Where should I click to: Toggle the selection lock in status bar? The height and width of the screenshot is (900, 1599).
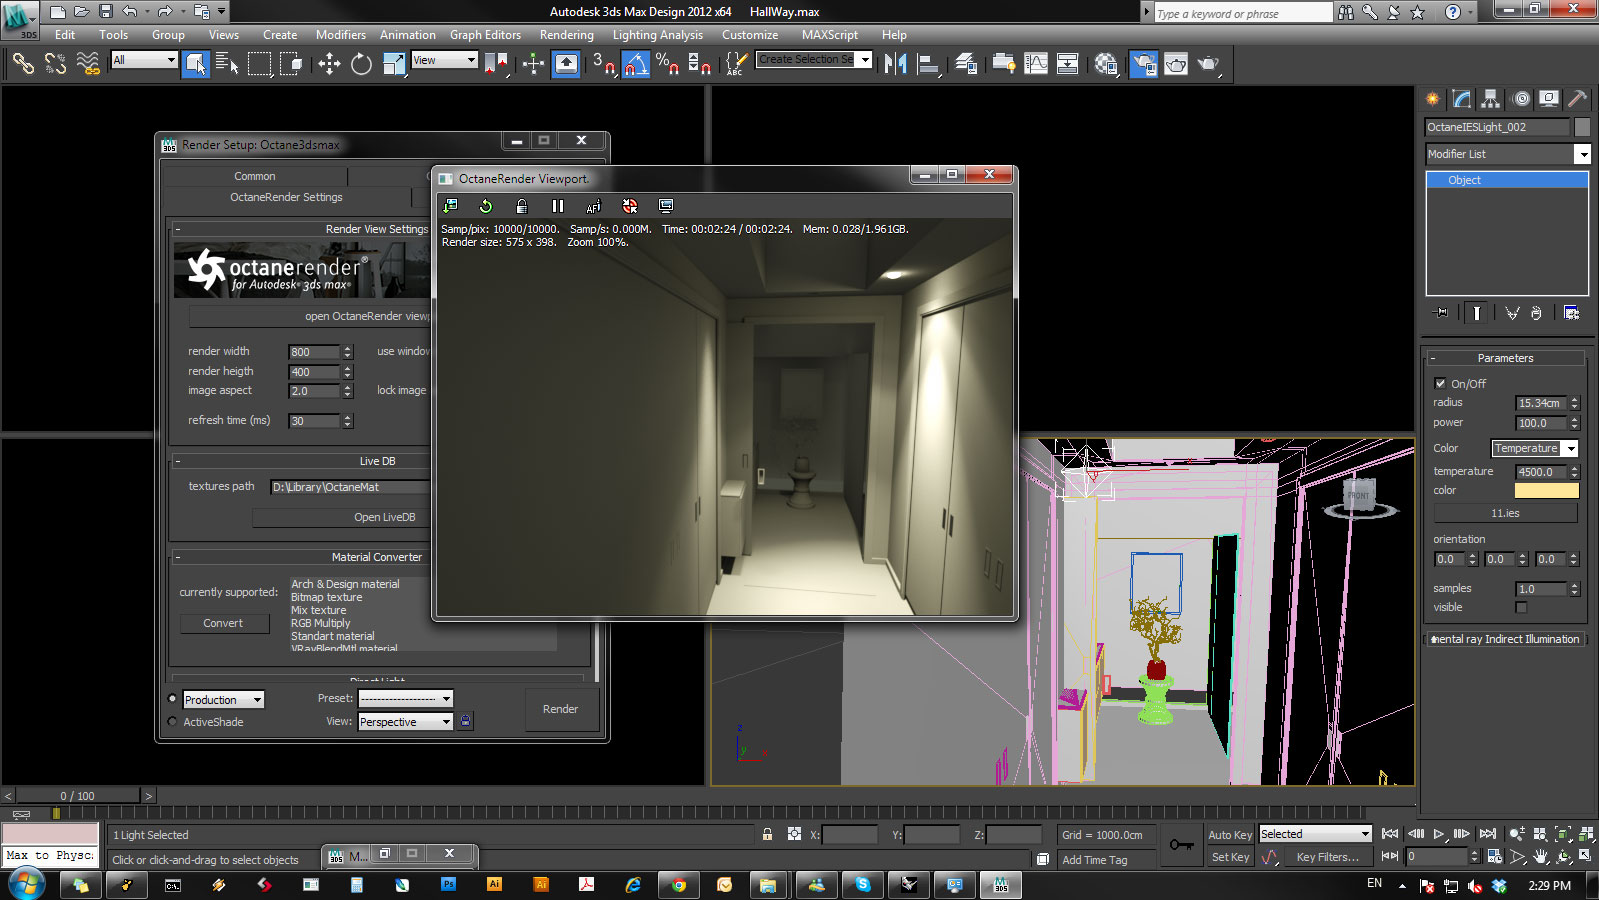click(767, 834)
